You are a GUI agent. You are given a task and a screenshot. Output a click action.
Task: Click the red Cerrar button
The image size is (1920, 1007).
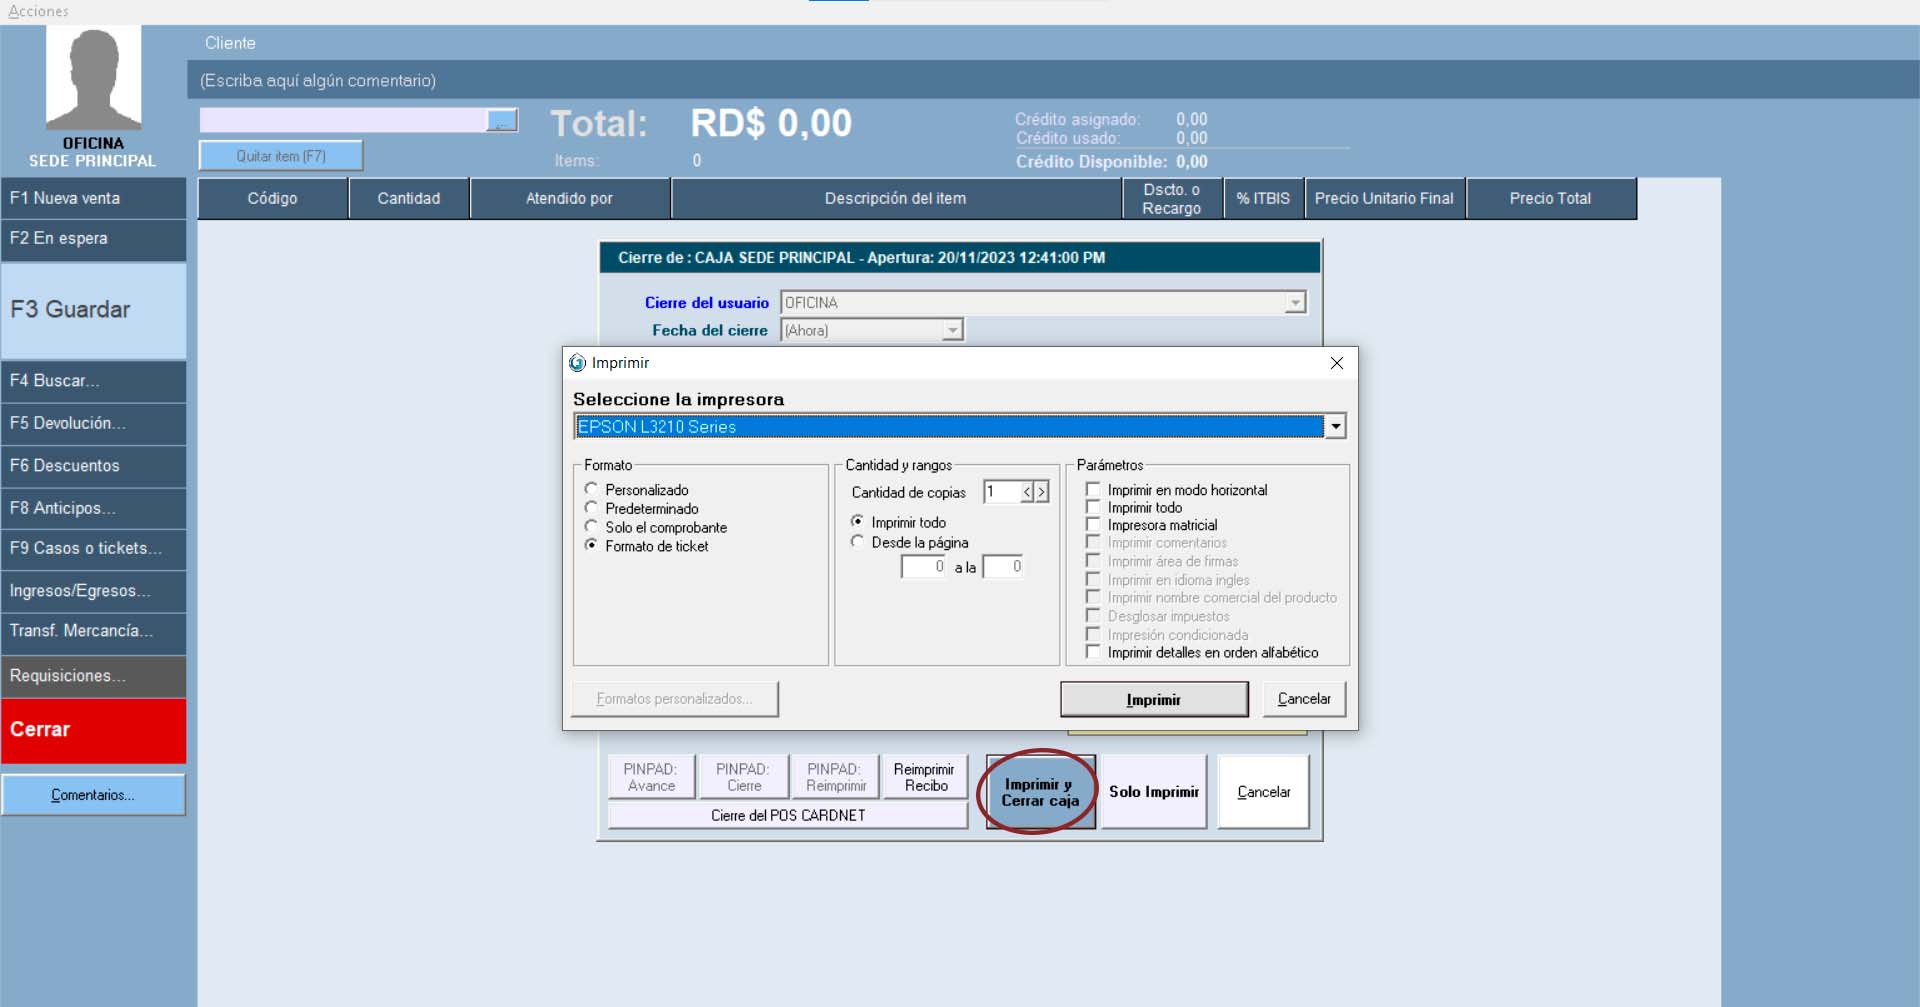pyautogui.click(x=93, y=730)
